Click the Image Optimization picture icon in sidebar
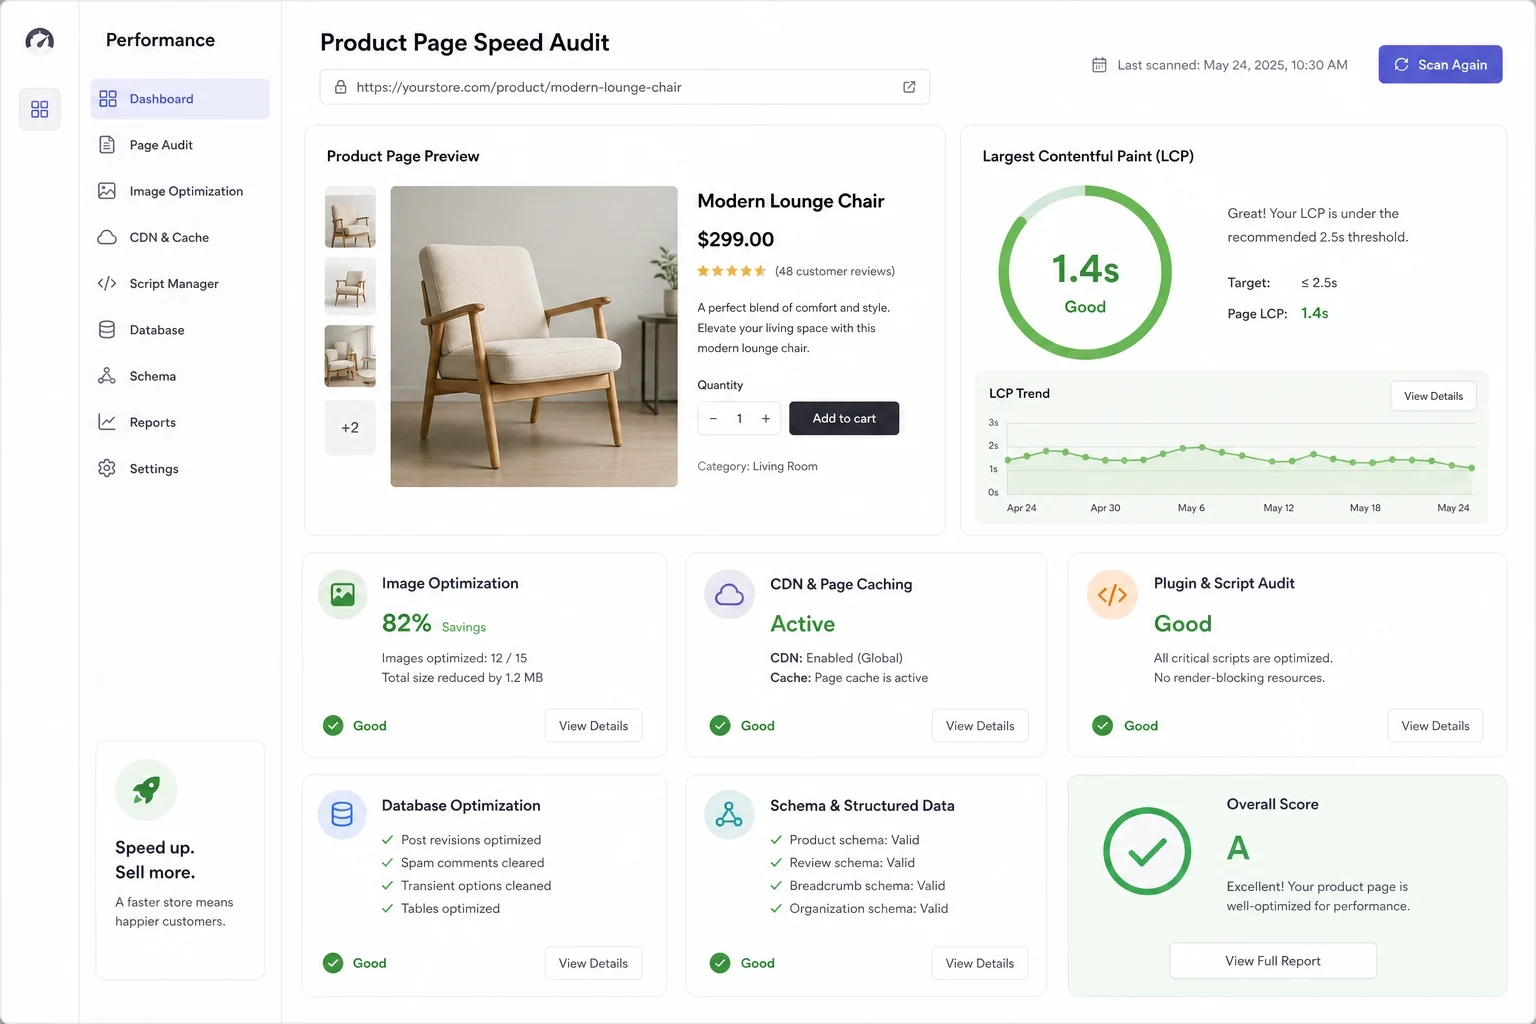Viewport: 1536px width, 1024px height. pyautogui.click(x=107, y=191)
